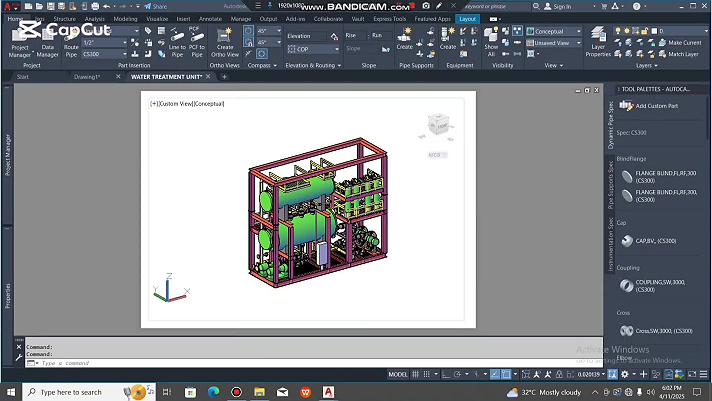
Task: Click Make Current layer button
Action: pyautogui.click(x=684, y=43)
